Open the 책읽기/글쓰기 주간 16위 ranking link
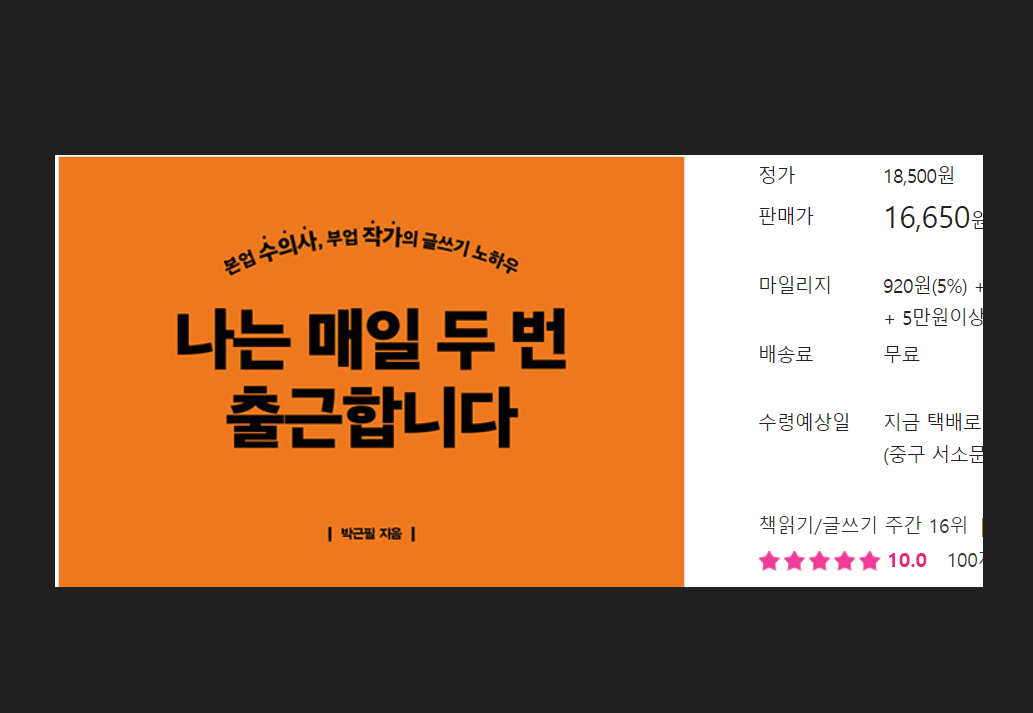This screenshot has width=1033, height=713. [862, 525]
